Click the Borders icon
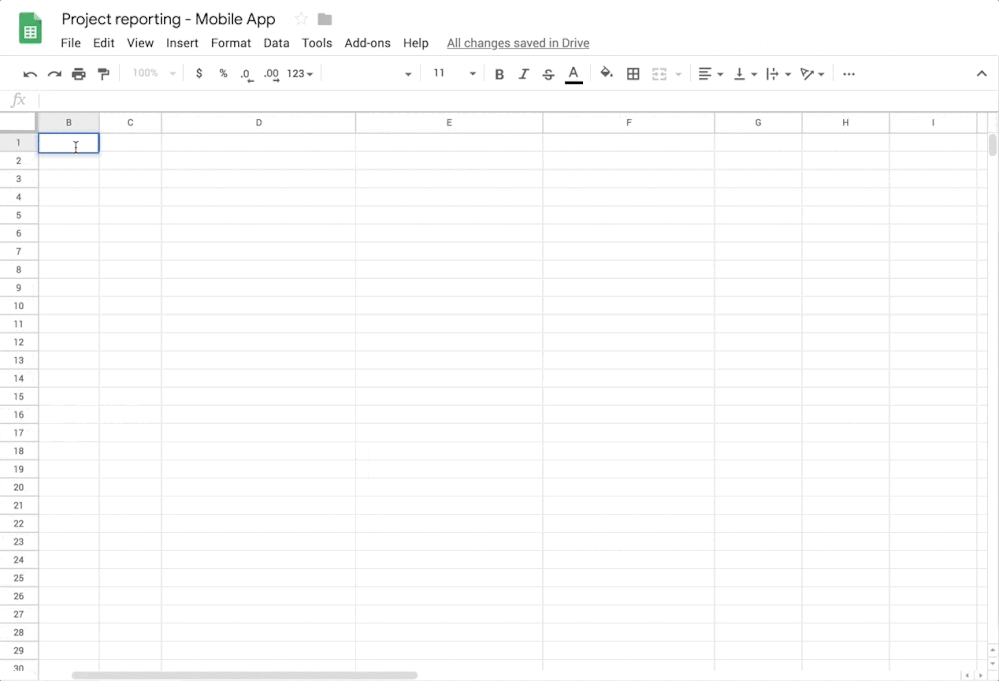Image resolution: width=999 pixels, height=681 pixels. [633, 74]
